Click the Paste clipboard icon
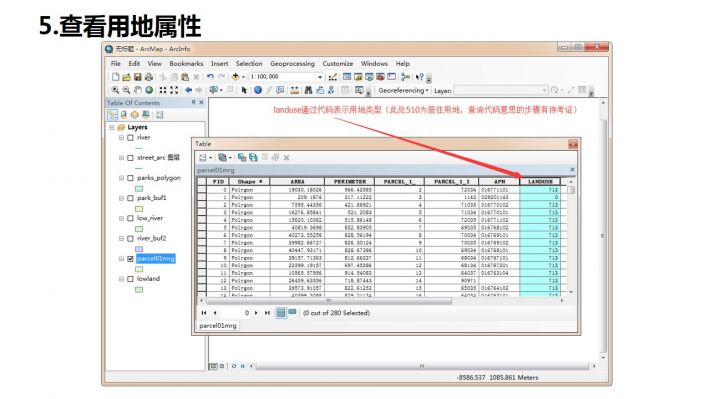 pyautogui.click(x=185, y=77)
